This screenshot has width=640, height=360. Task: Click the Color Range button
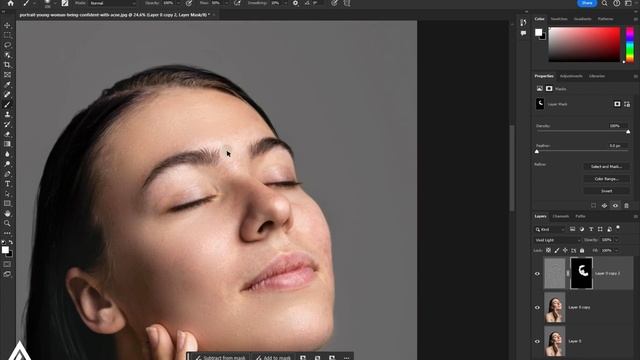pyautogui.click(x=607, y=179)
